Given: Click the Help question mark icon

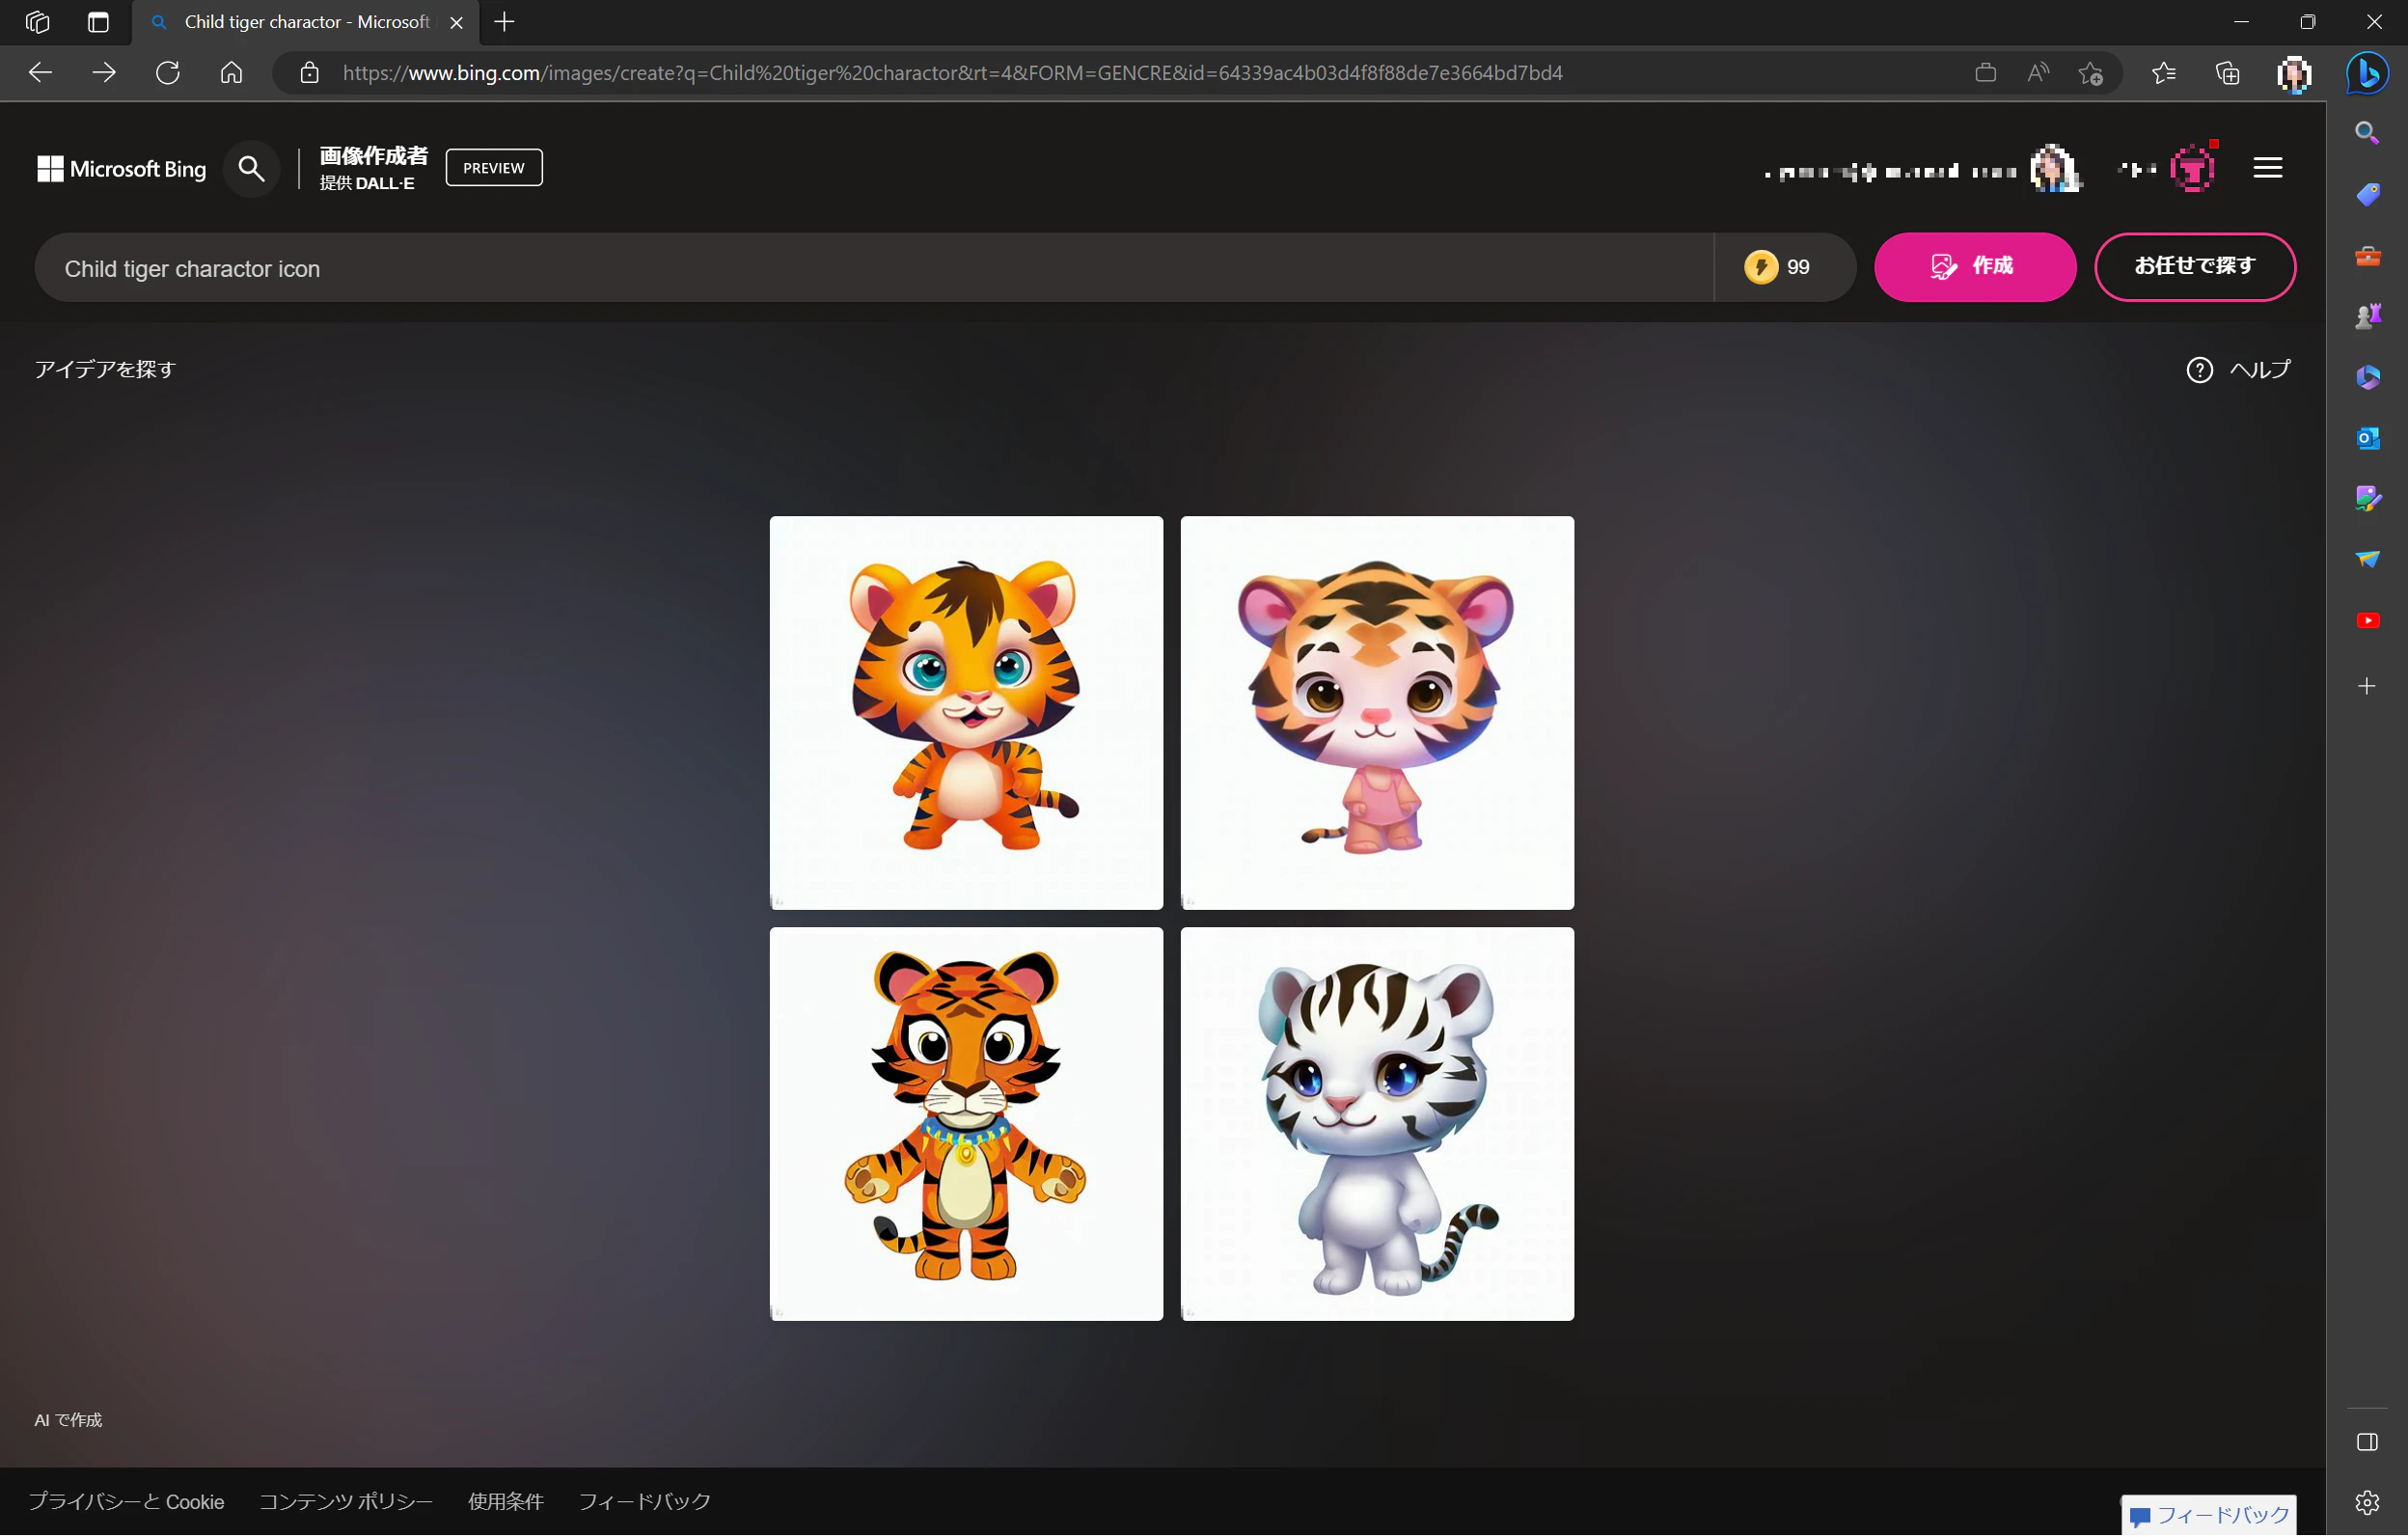Looking at the screenshot, I should pyautogui.click(x=2199, y=370).
